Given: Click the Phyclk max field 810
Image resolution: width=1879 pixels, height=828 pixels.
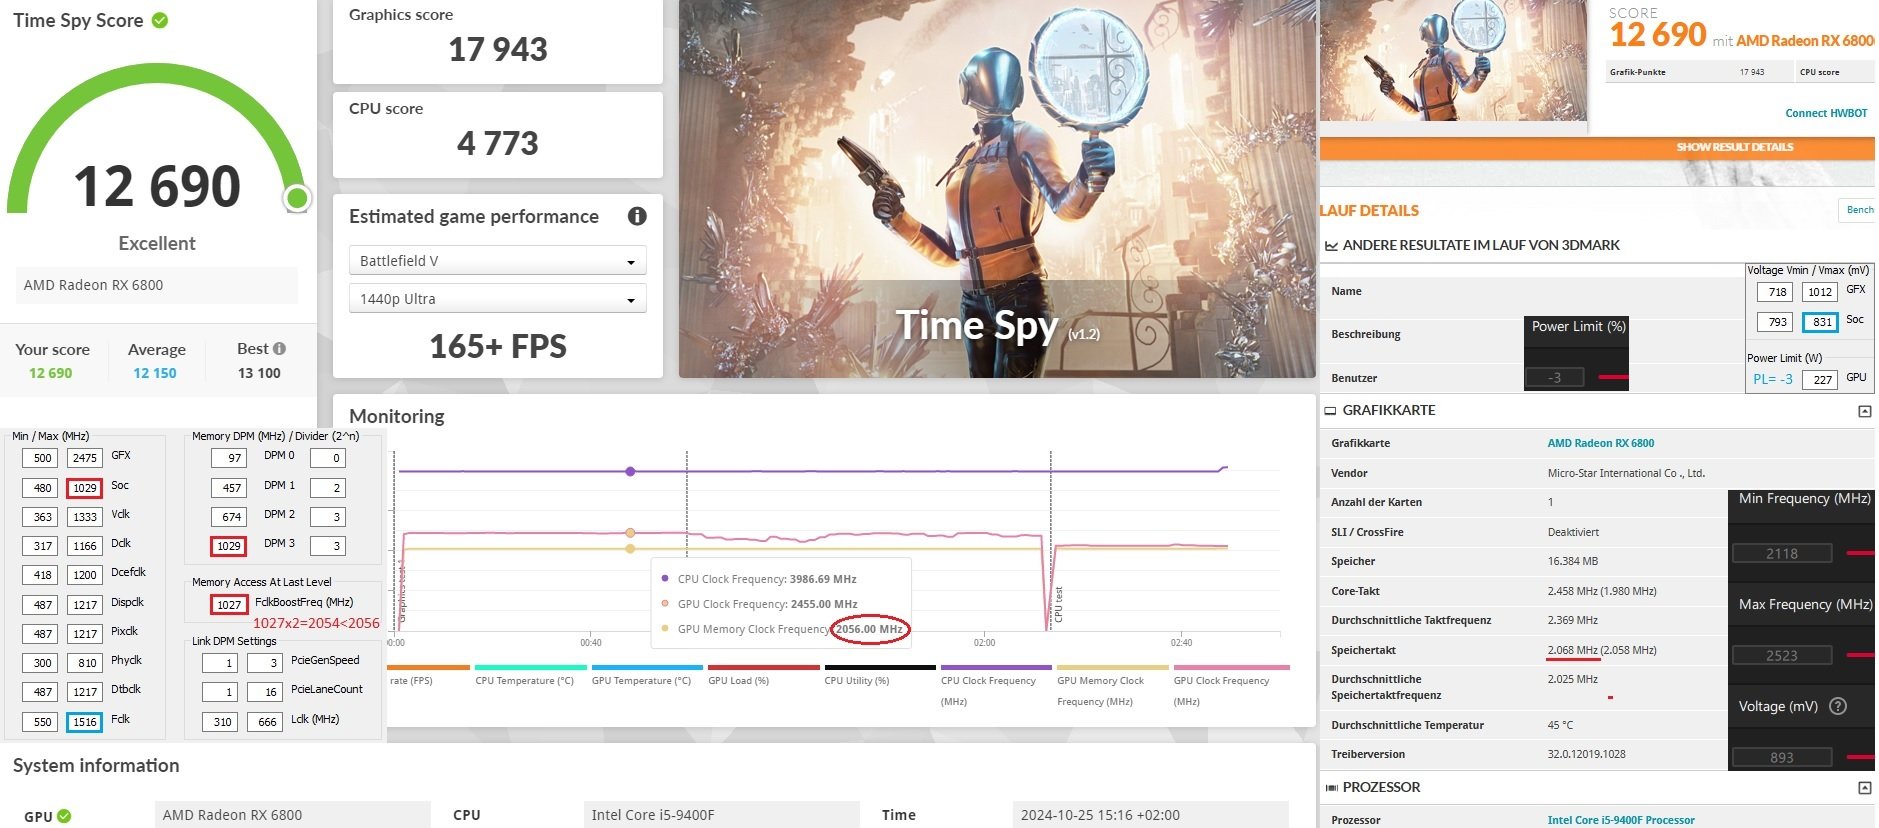Looking at the screenshot, I should pyautogui.click(x=85, y=662).
